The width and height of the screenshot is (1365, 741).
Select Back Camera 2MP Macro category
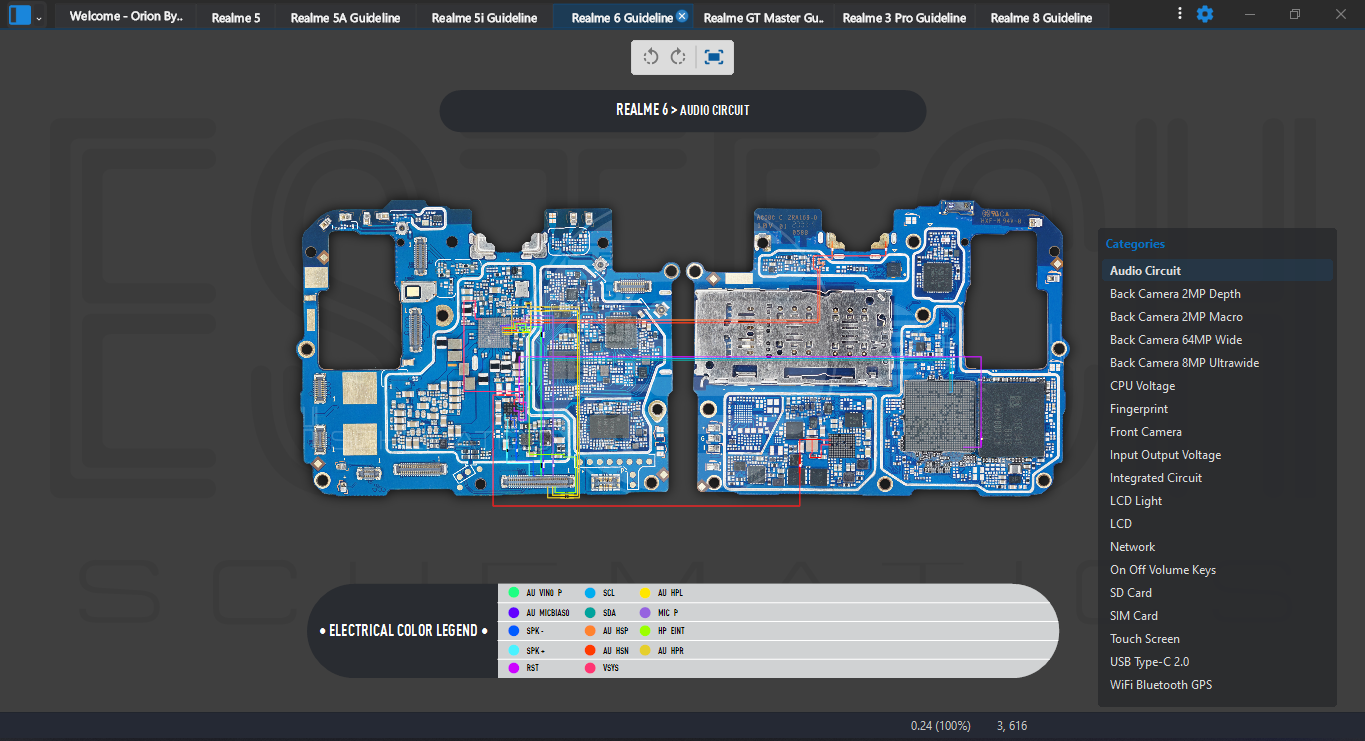(x=1217, y=317)
